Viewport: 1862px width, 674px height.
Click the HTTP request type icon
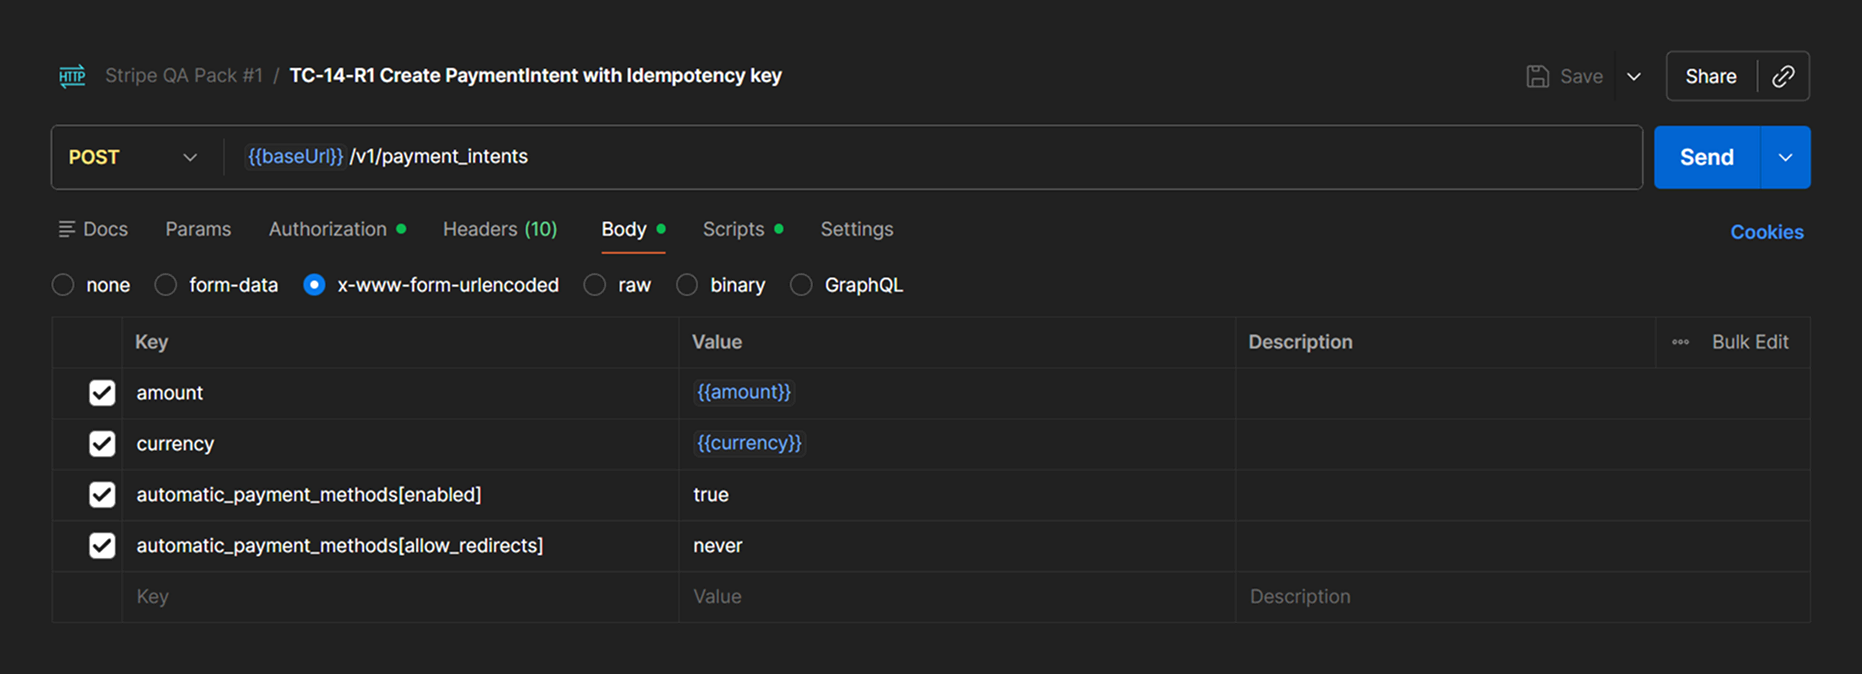click(x=72, y=76)
